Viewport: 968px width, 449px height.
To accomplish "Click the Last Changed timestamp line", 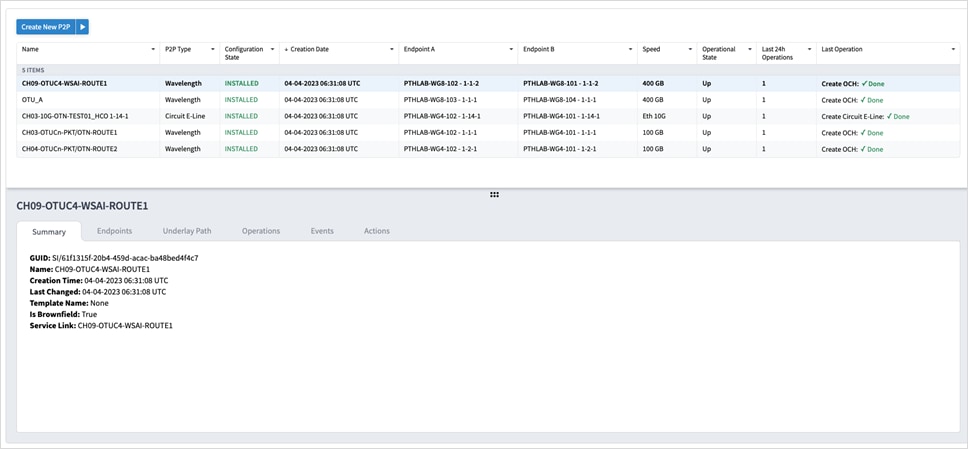I will pos(98,292).
